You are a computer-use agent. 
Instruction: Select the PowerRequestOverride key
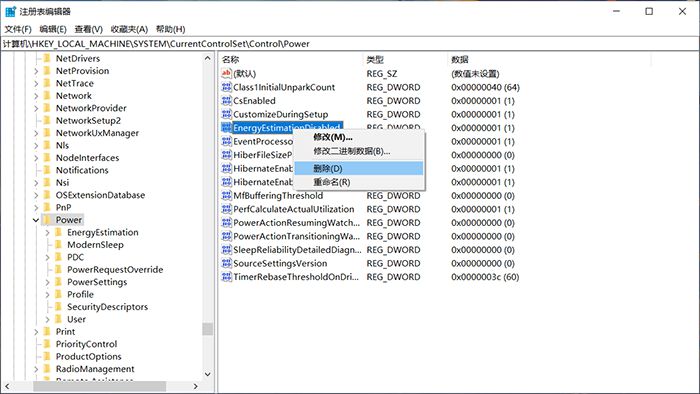point(115,270)
